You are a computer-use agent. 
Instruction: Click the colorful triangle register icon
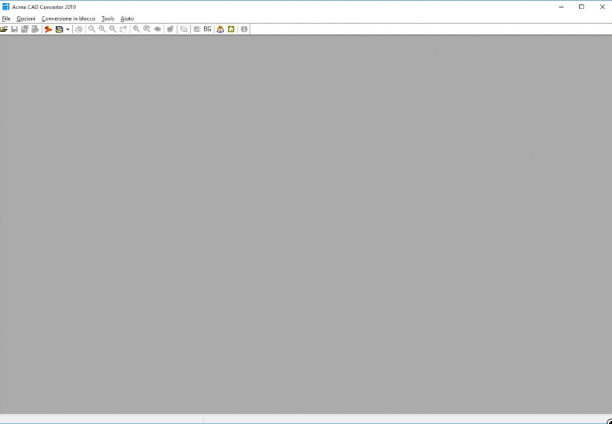[221, 29]
